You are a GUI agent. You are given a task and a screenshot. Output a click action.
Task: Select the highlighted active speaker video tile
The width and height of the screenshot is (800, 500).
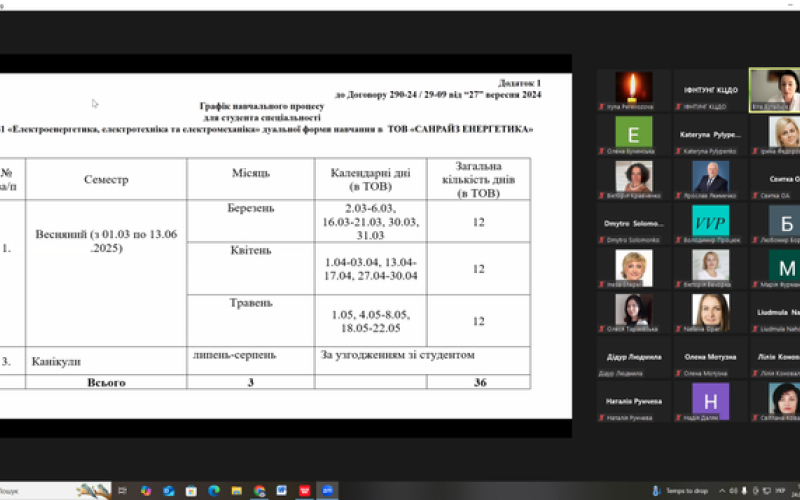point(774,90)
